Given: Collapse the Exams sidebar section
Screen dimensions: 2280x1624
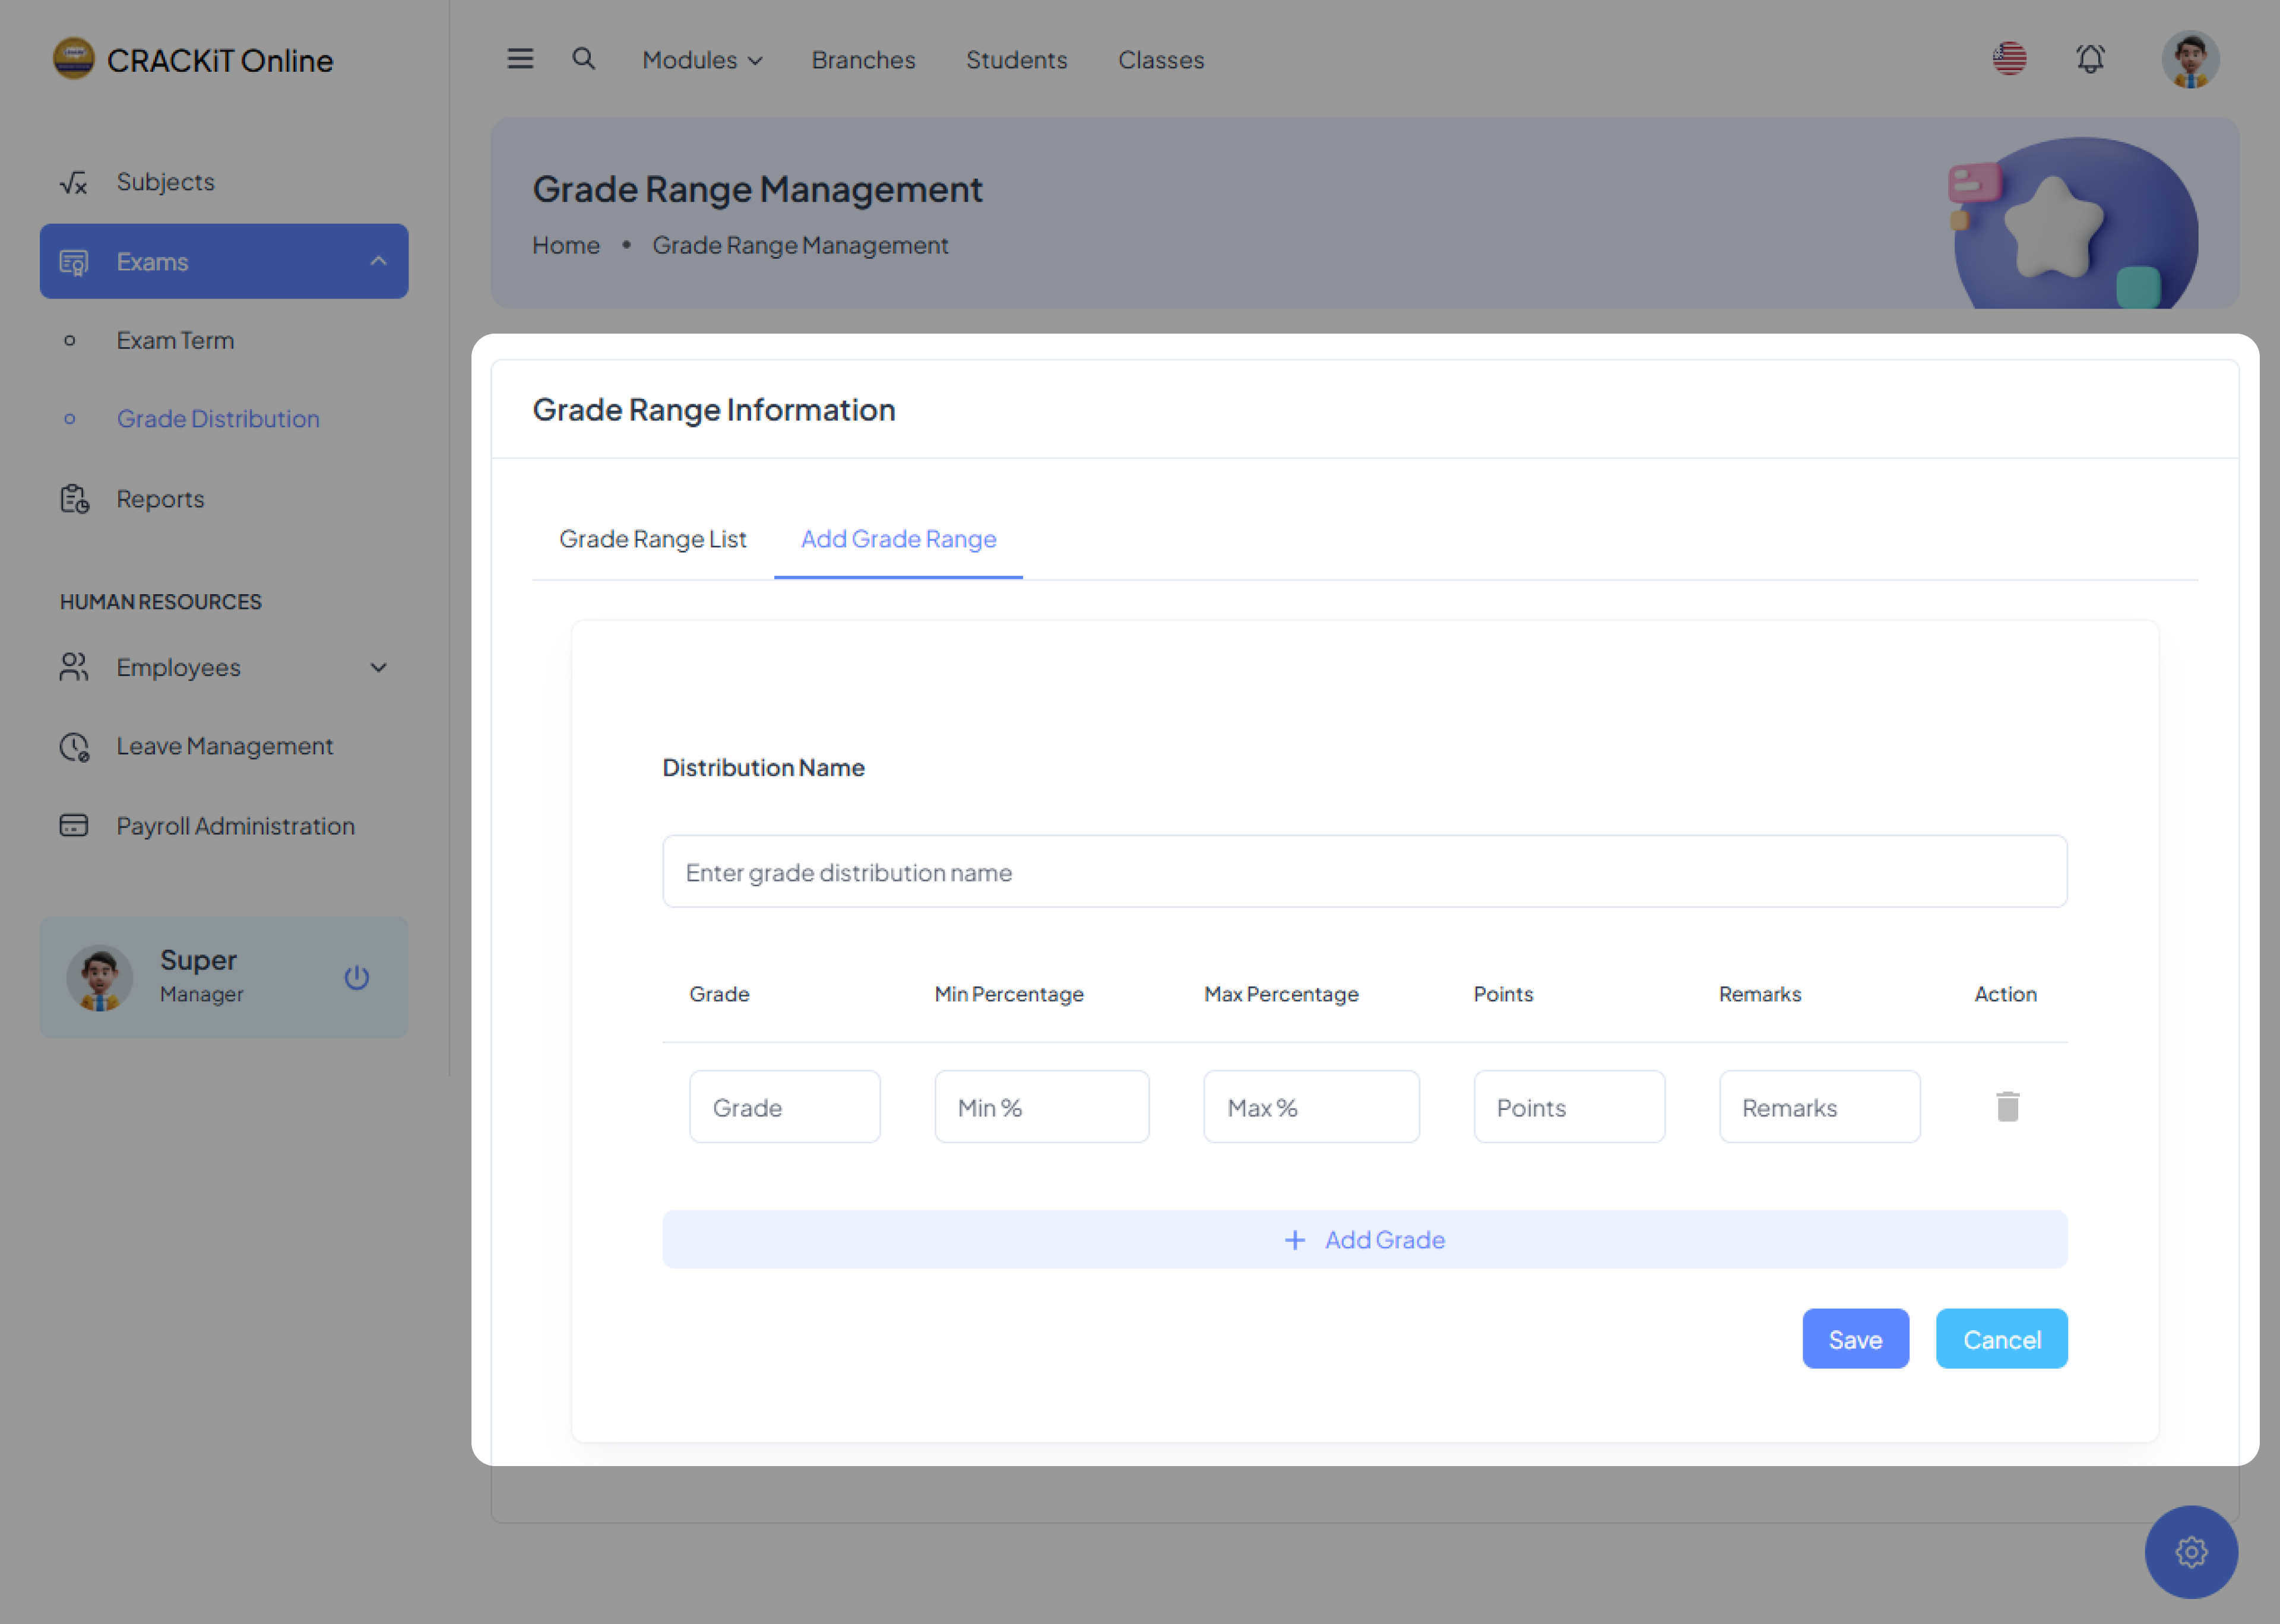Looking at the screenshot, I should pos(224,261).
